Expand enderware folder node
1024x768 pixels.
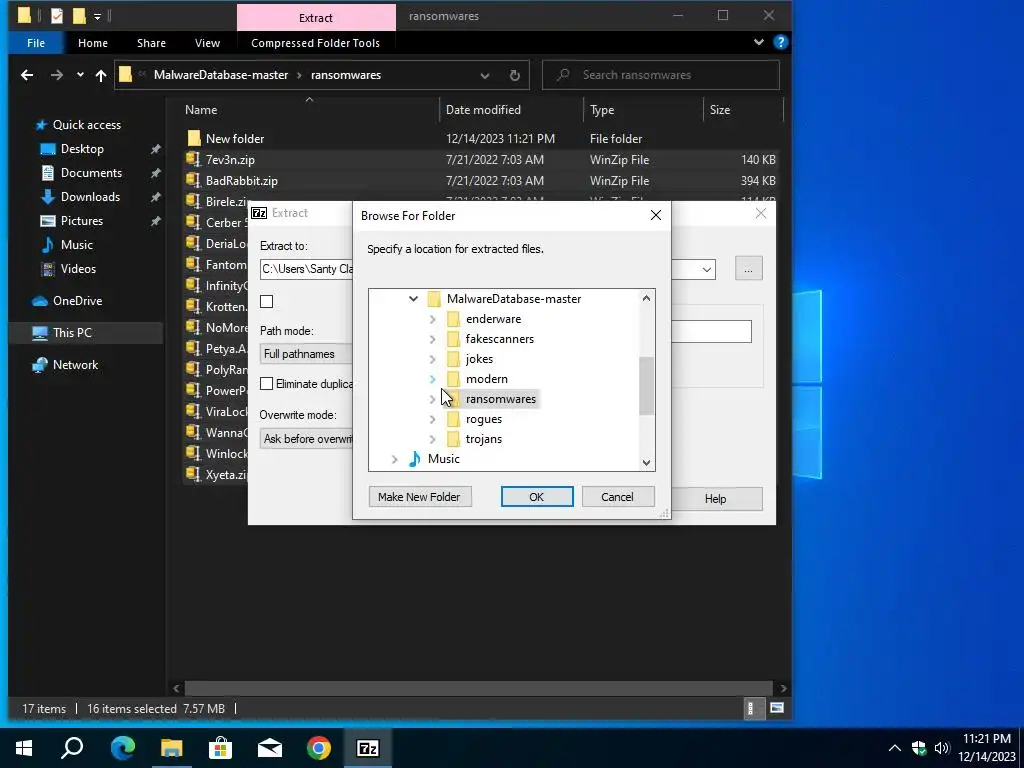(x=432, y=319)
